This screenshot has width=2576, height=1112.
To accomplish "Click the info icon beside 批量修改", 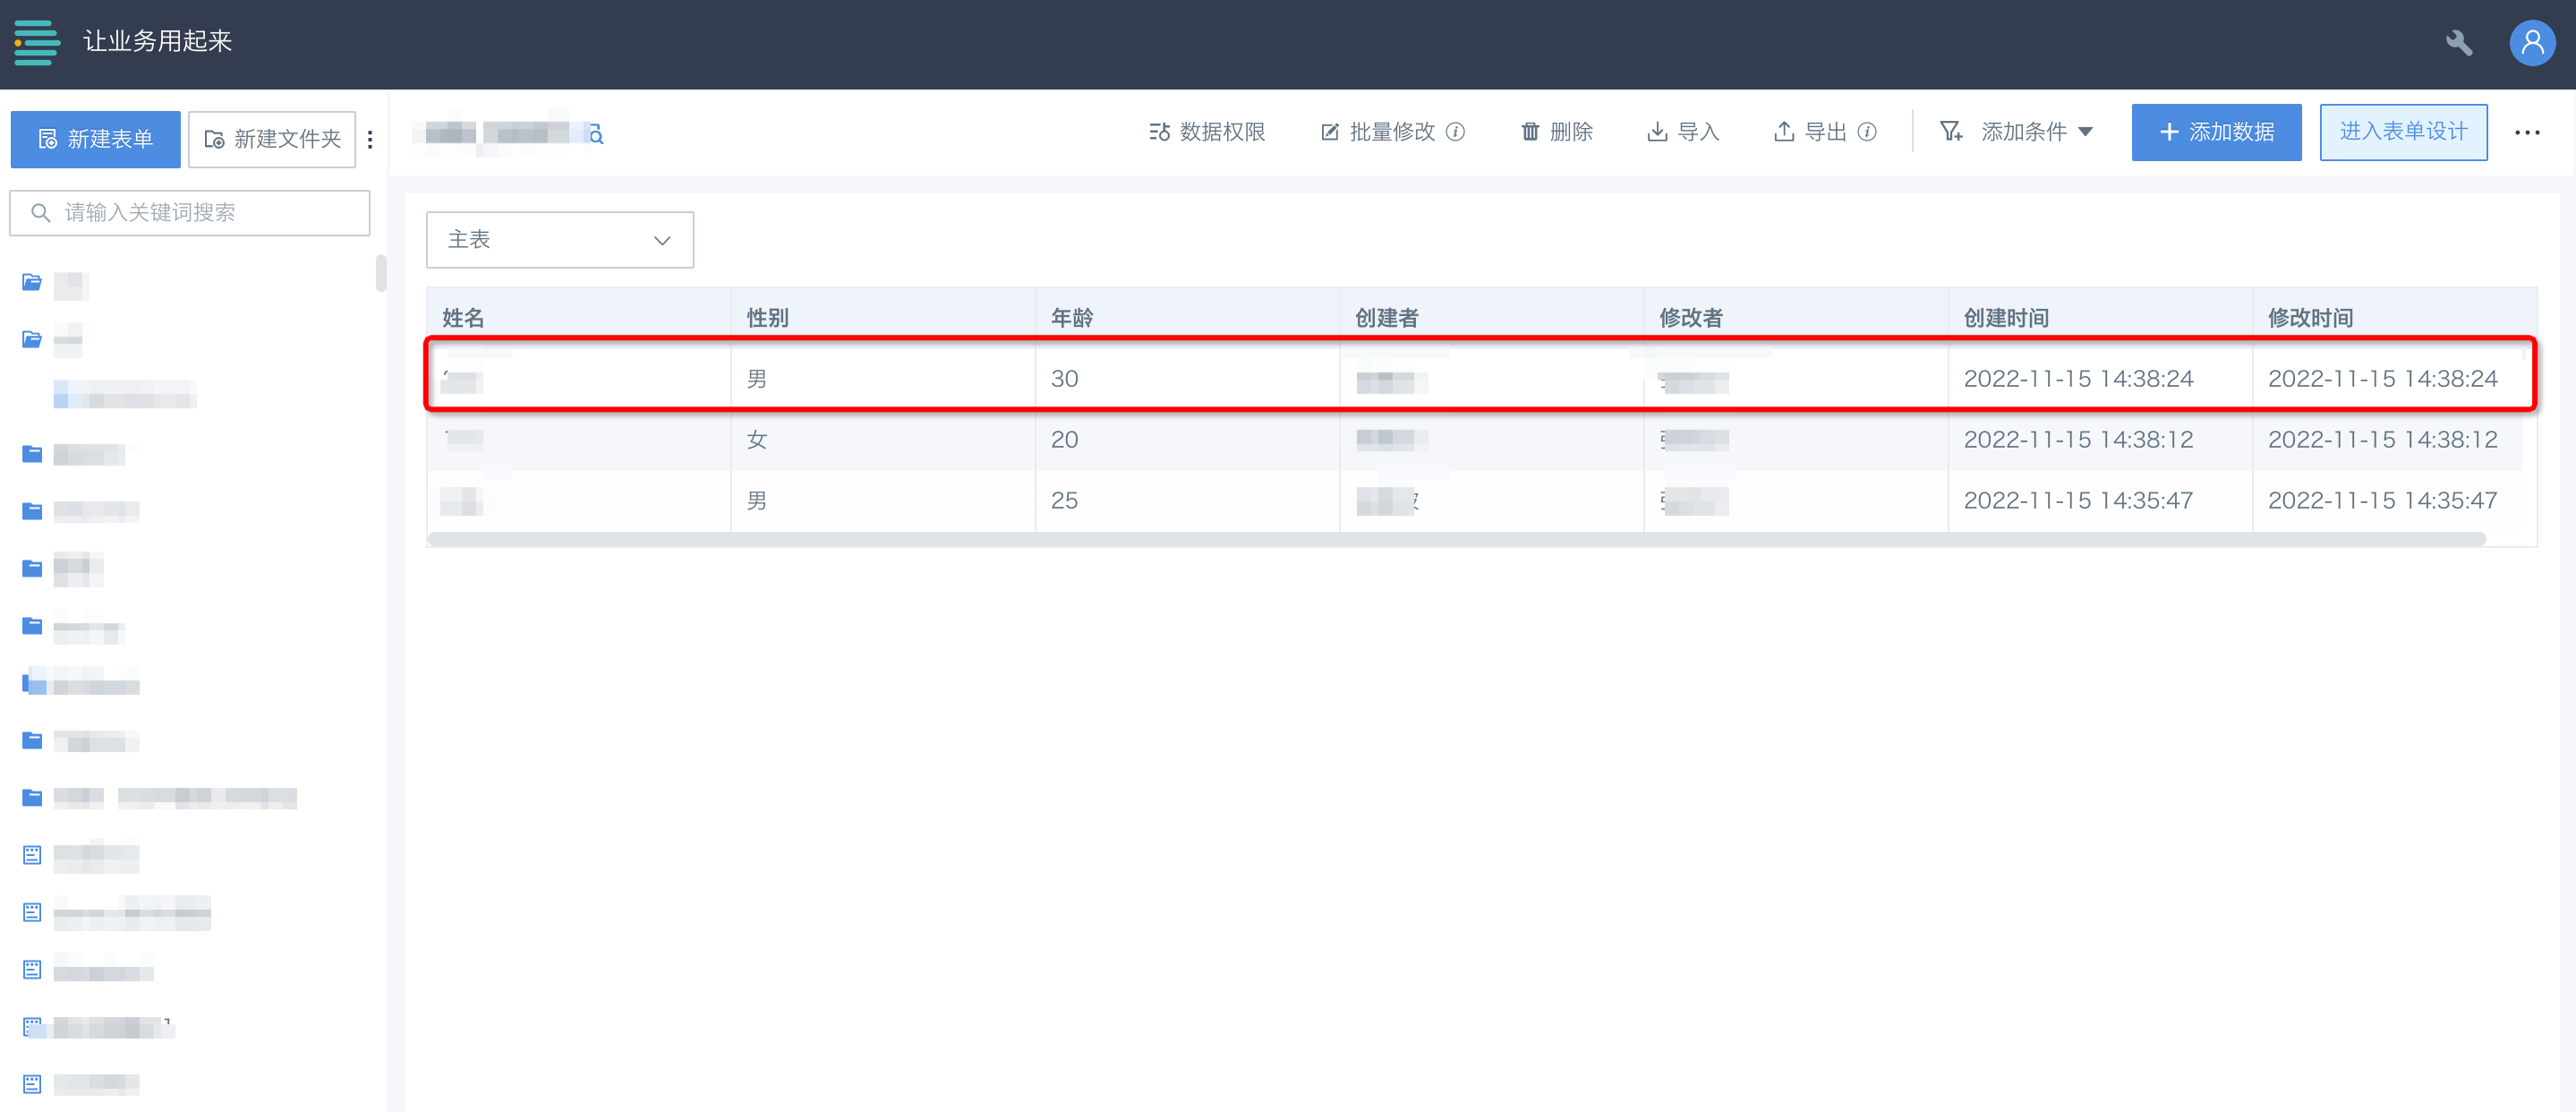I will (x=1456, y=132).
